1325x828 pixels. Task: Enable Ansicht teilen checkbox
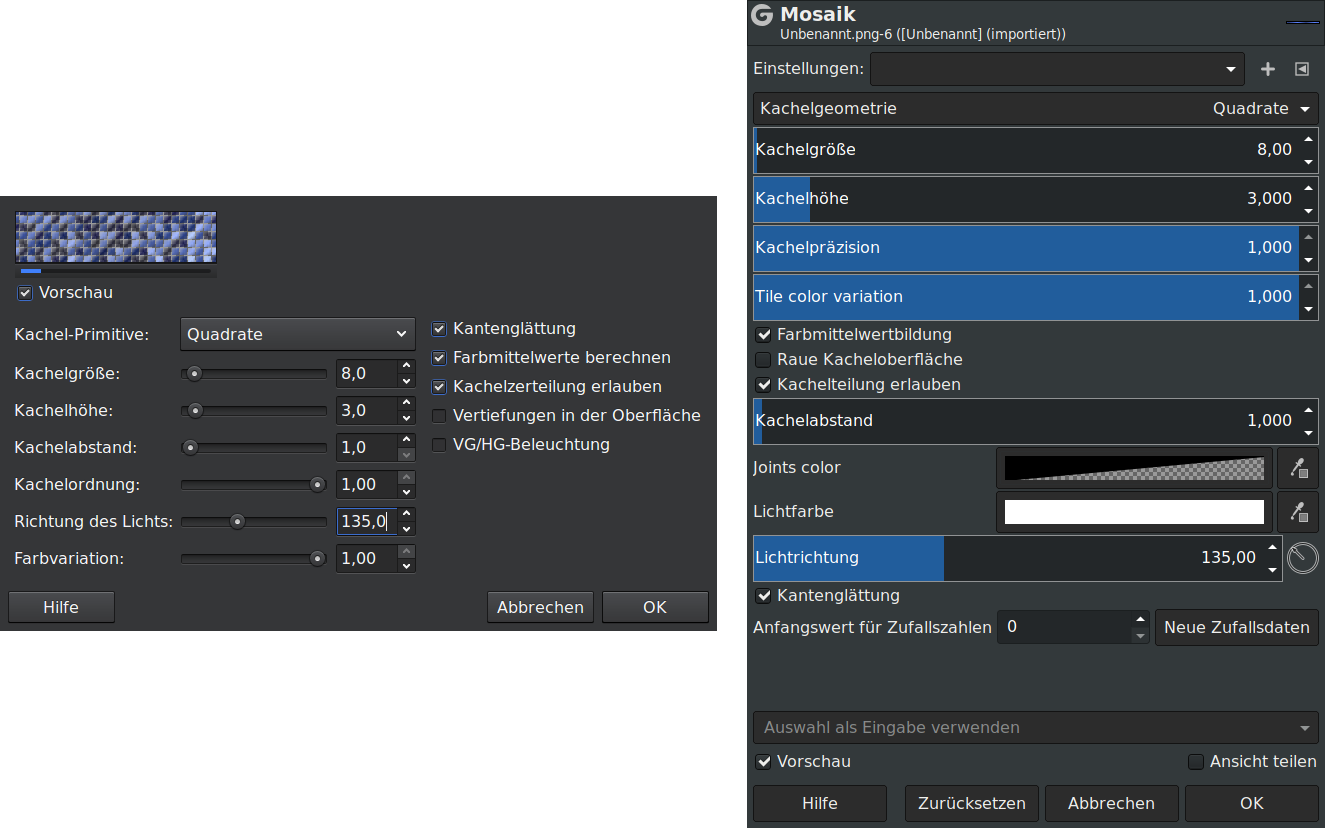pyautogui.click(x=1196, y=762)
